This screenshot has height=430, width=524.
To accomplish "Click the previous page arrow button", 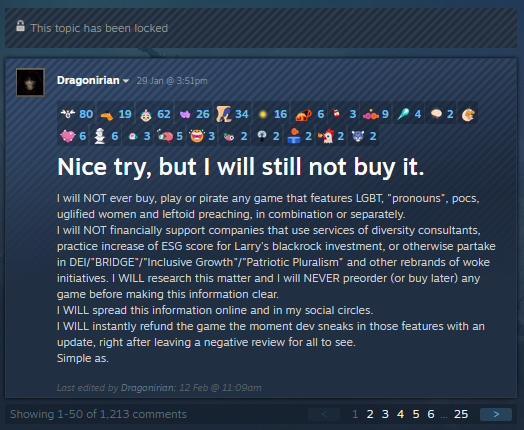I will click(324, 414).
